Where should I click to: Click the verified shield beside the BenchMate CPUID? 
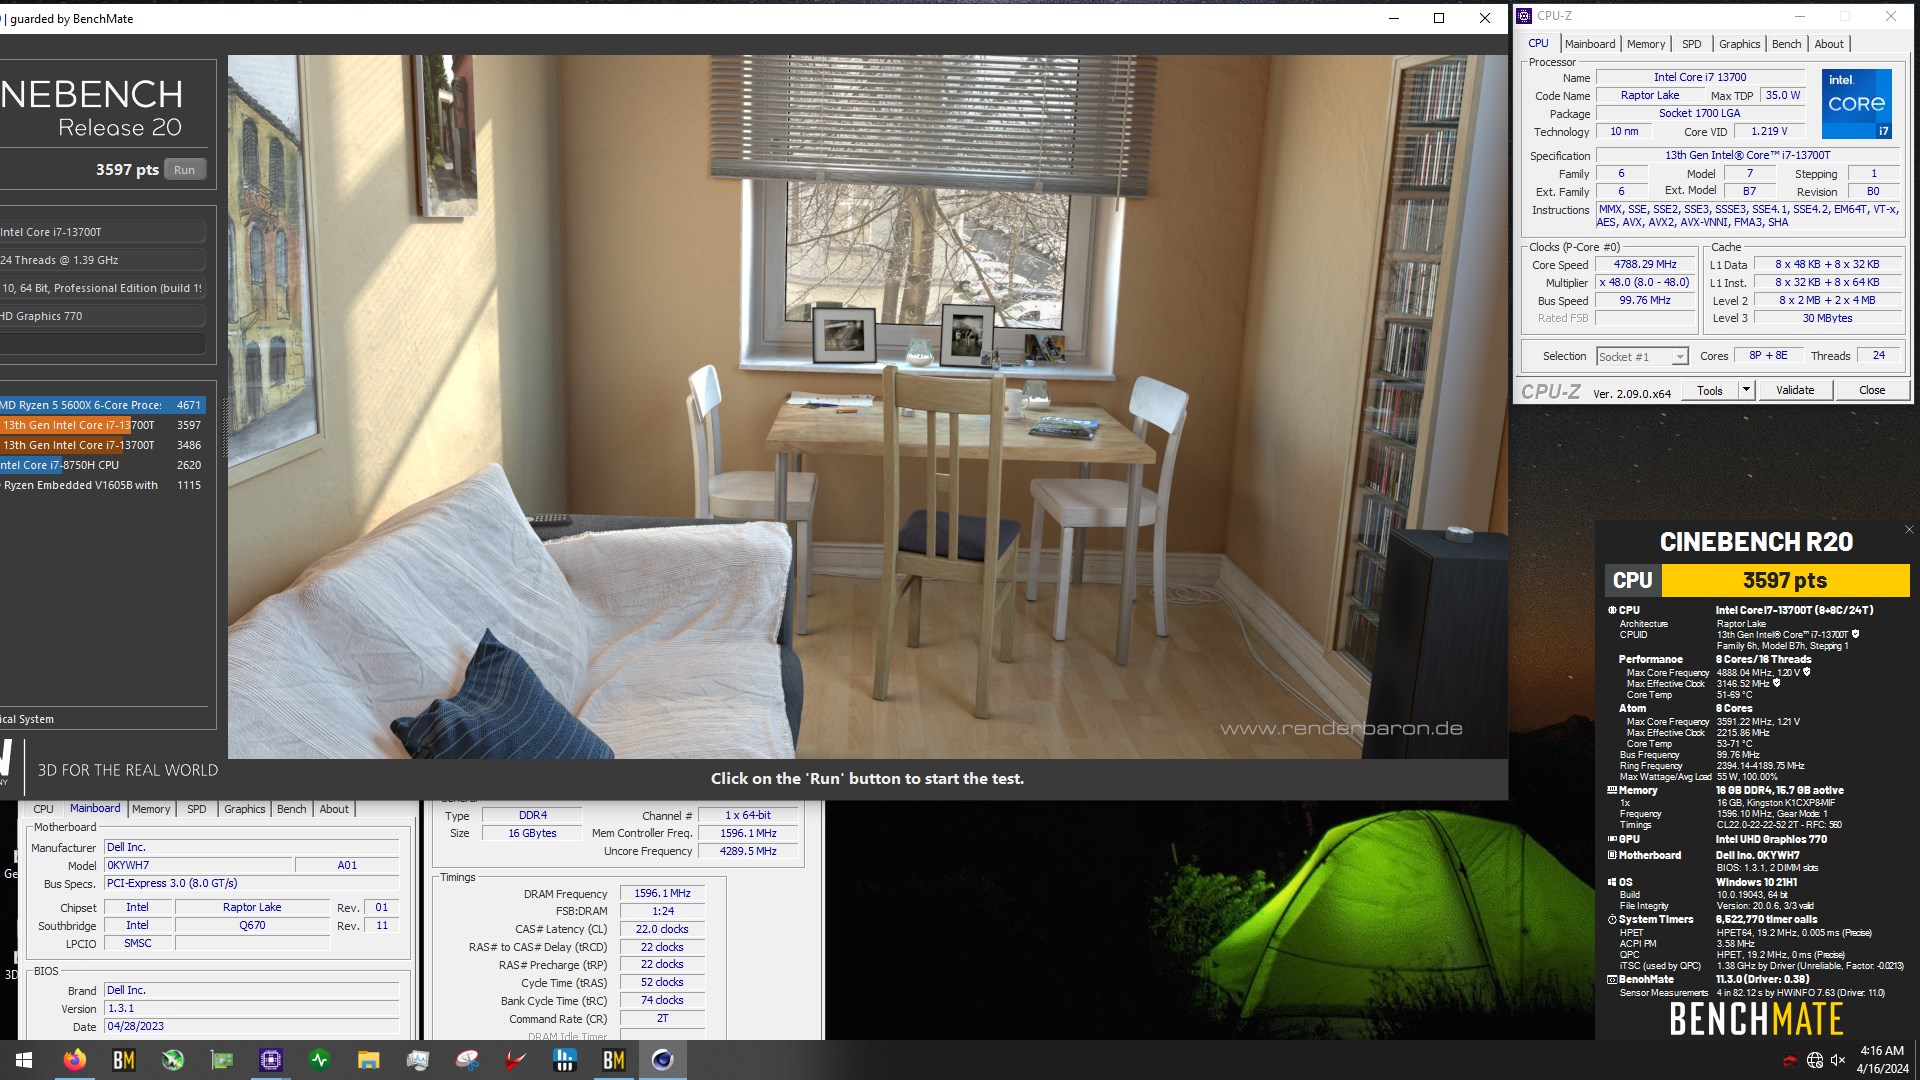tap(1856, 634)
